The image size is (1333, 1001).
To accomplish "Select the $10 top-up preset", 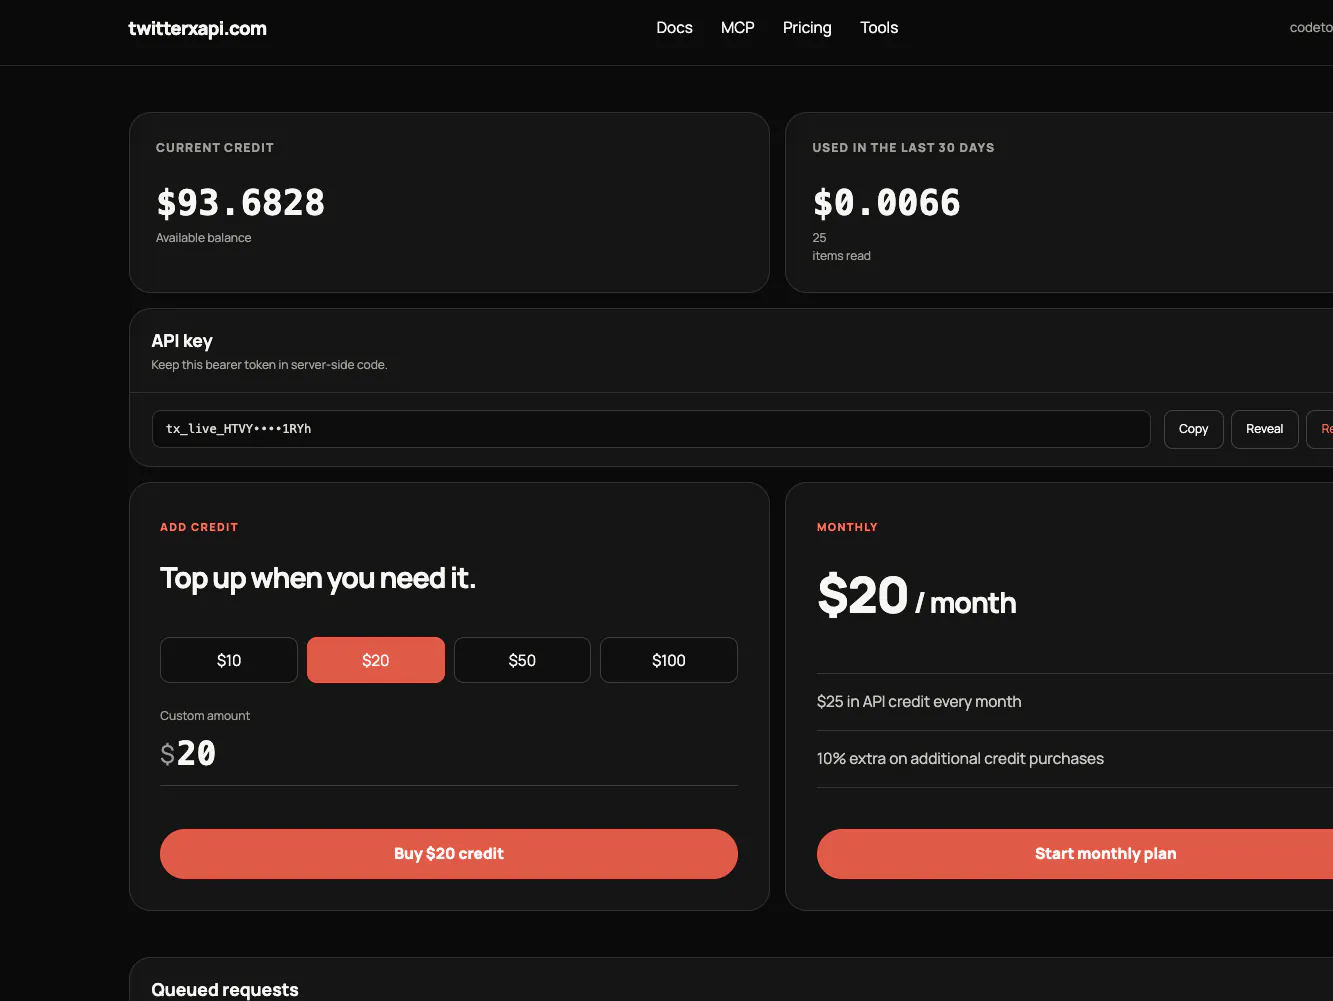I will pyautogui.click(x=229, y=660).
